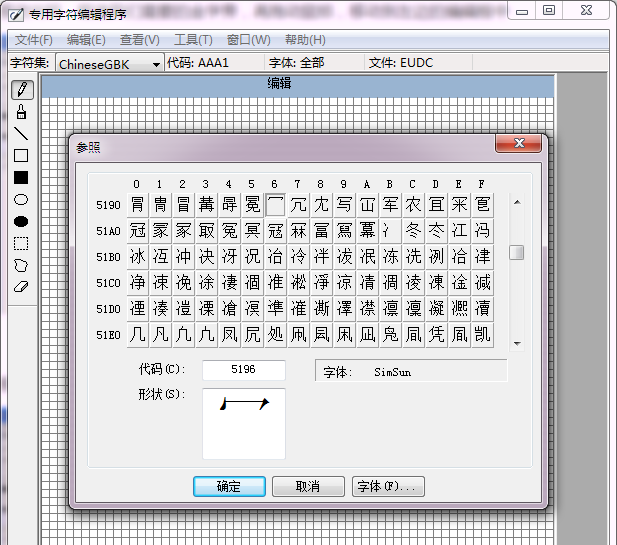617x545 pixels.
Task: Click the 代码(C) code input field
Action: click(x=243, y=370)
